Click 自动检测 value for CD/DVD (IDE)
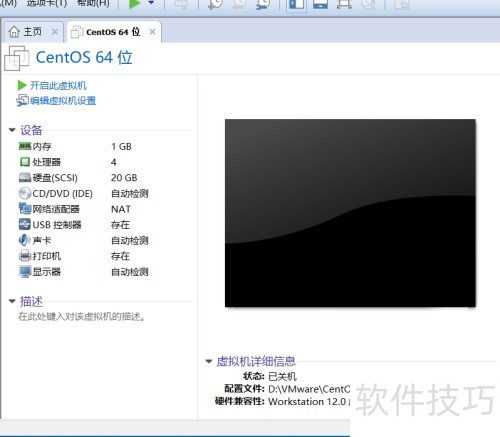Image resolution: width=500 pixels, height=437 pixels. tap(130, 193)
